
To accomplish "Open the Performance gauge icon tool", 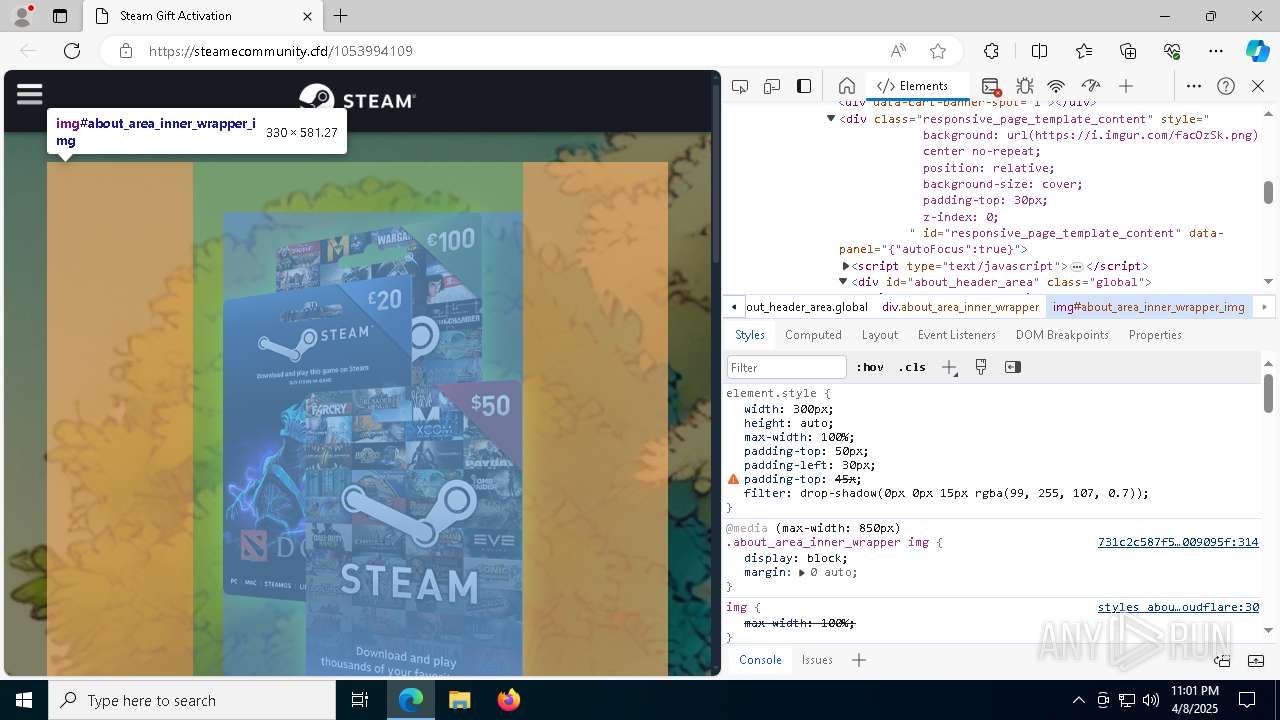I will pos(1091,86).
